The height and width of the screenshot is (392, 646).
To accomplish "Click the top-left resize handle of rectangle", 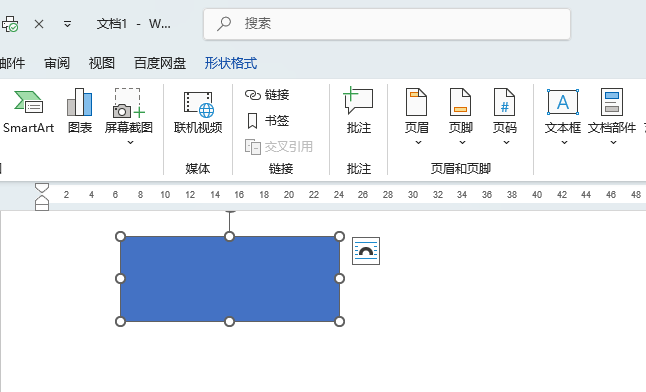I will pyautogui.click(x=120, y=236).
